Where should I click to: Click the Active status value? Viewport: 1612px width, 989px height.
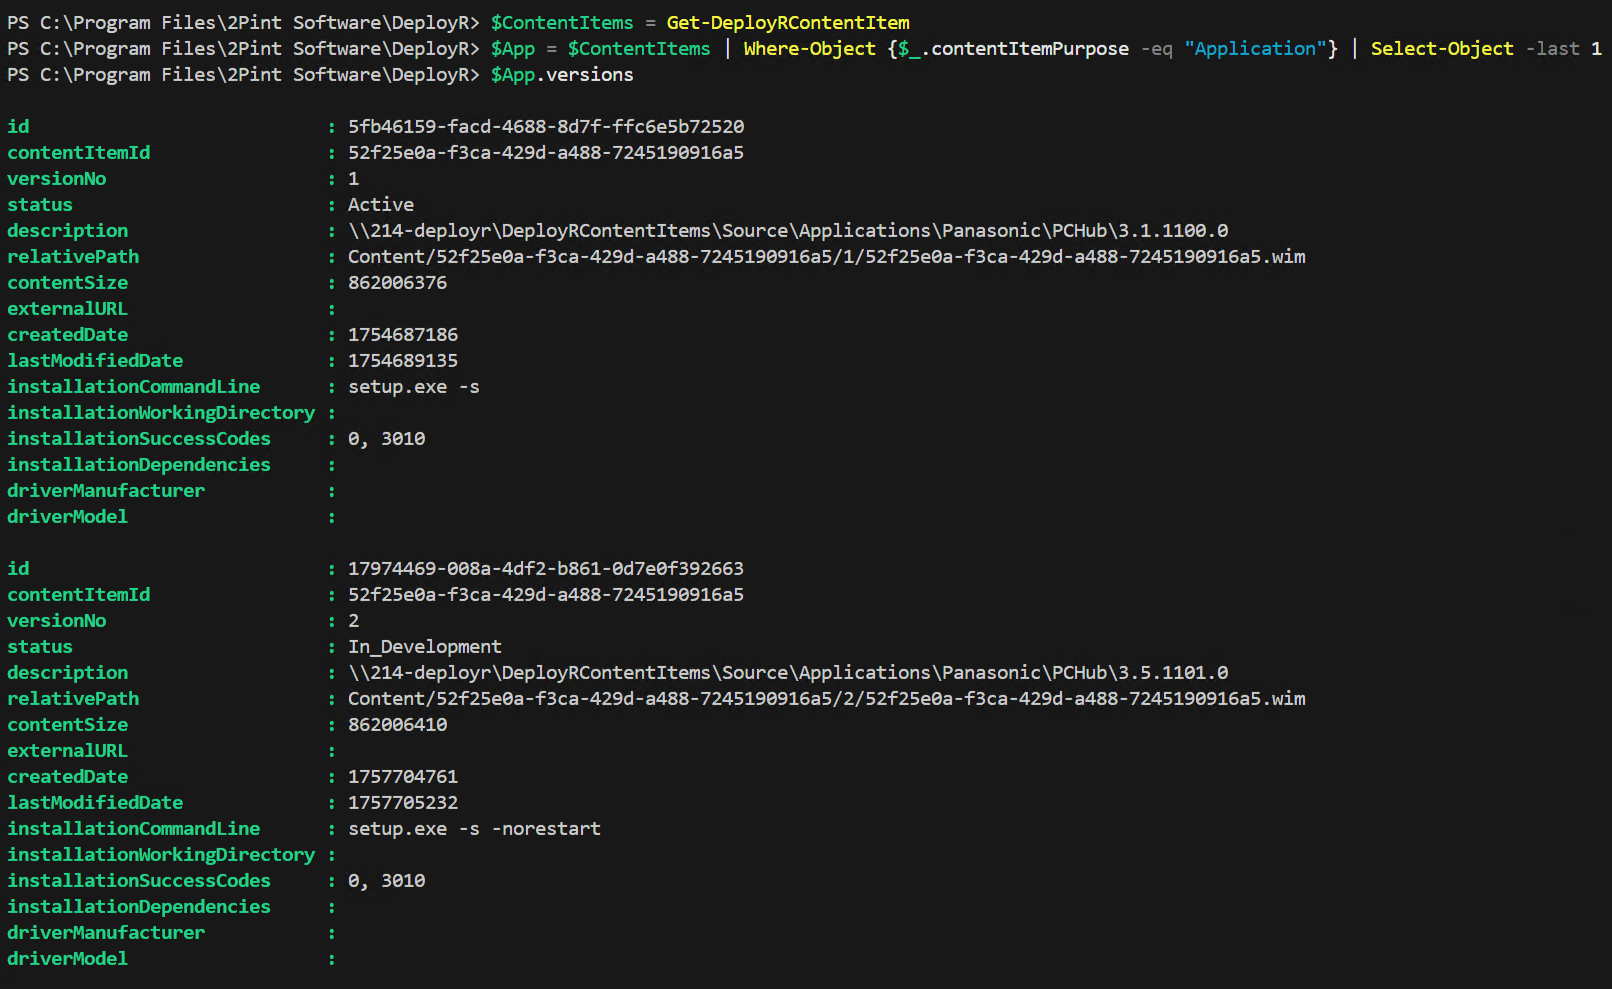point(381,205)
